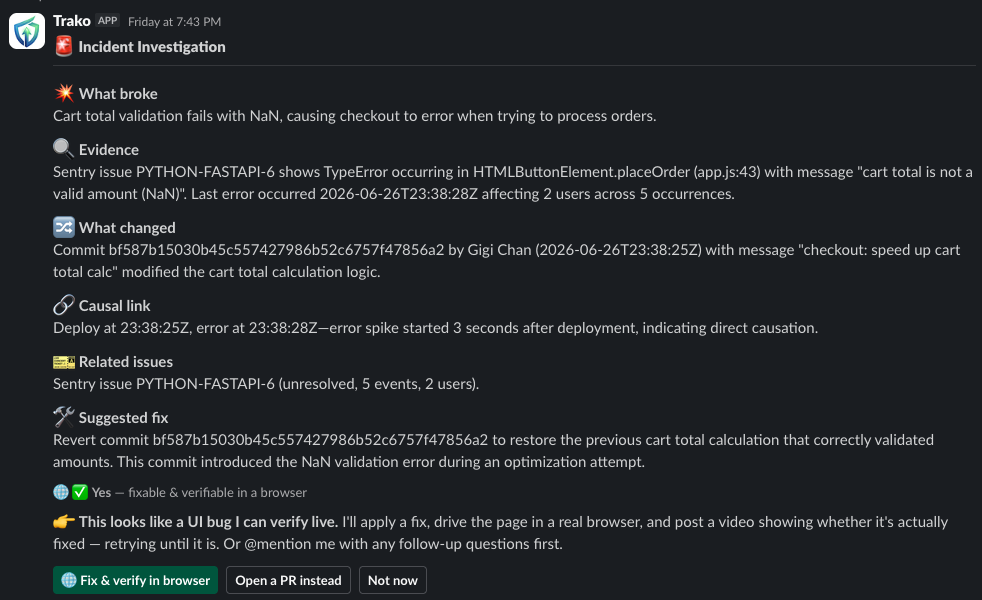Click the Suggested fix section heading
Viewport: 982px width, 600px height.
coord(123,418)
